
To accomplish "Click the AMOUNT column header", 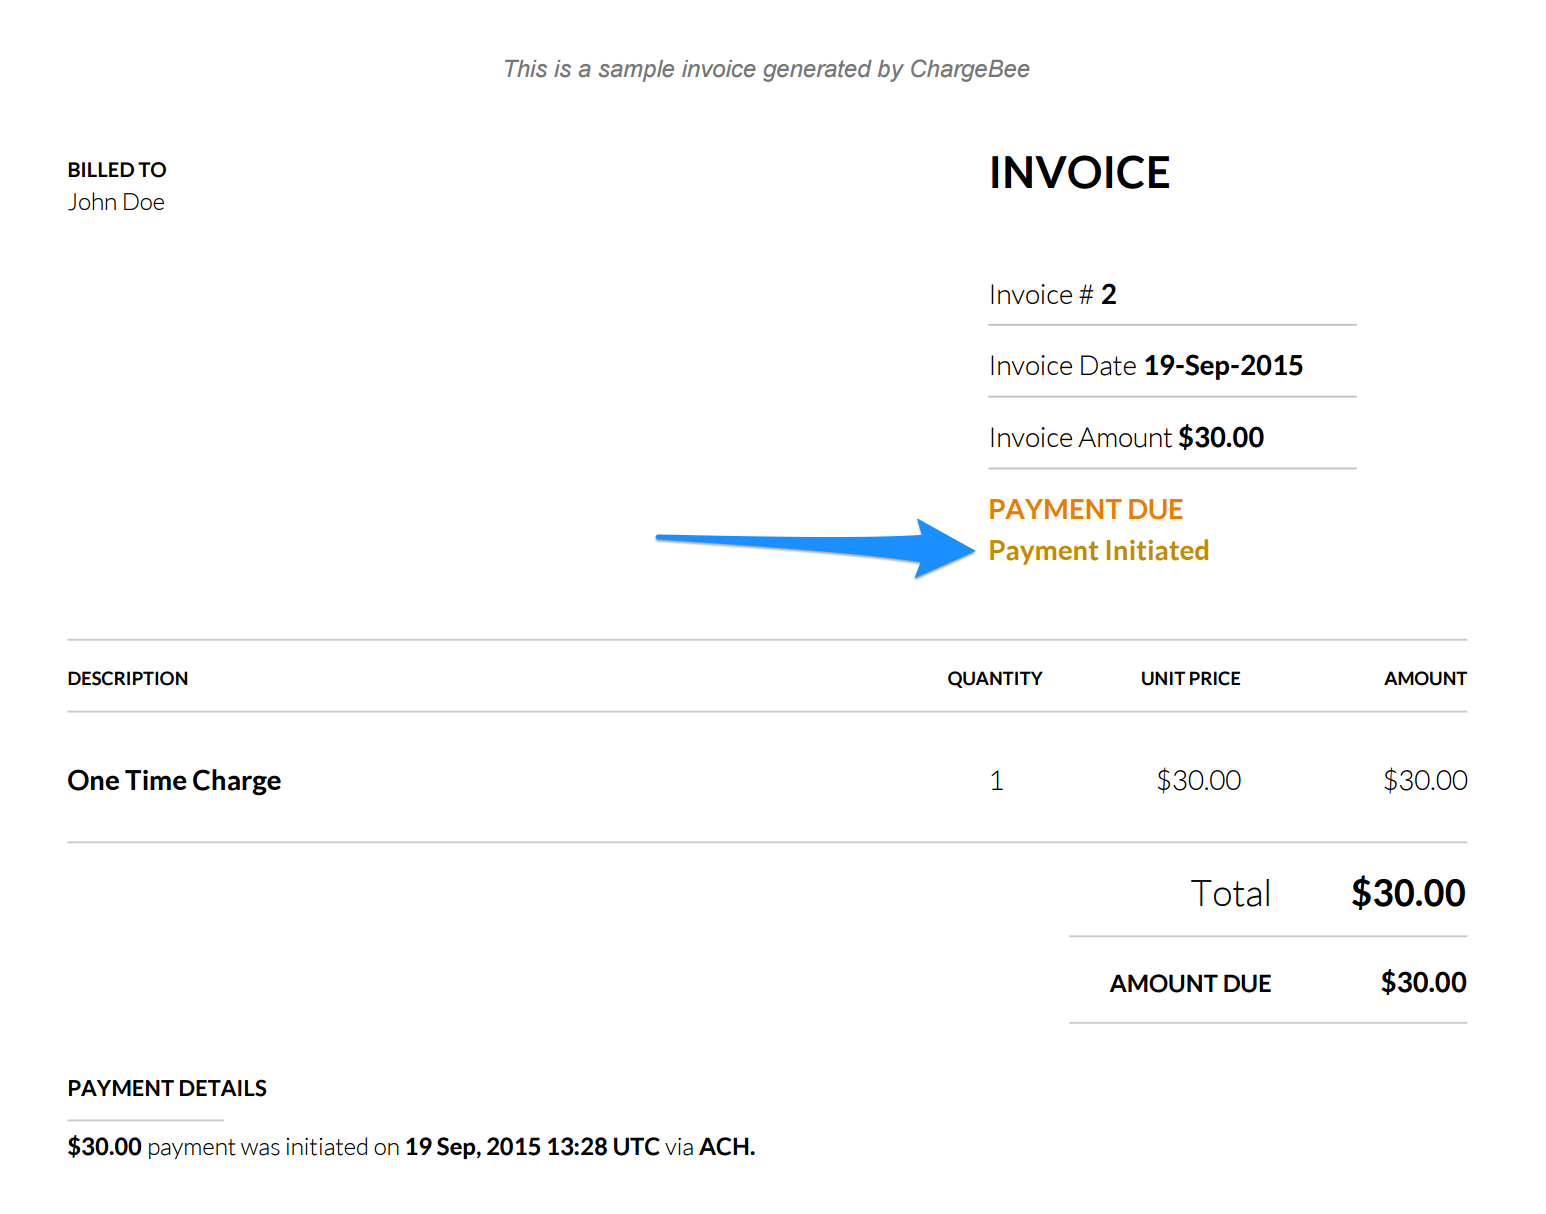I will 1424,679.
